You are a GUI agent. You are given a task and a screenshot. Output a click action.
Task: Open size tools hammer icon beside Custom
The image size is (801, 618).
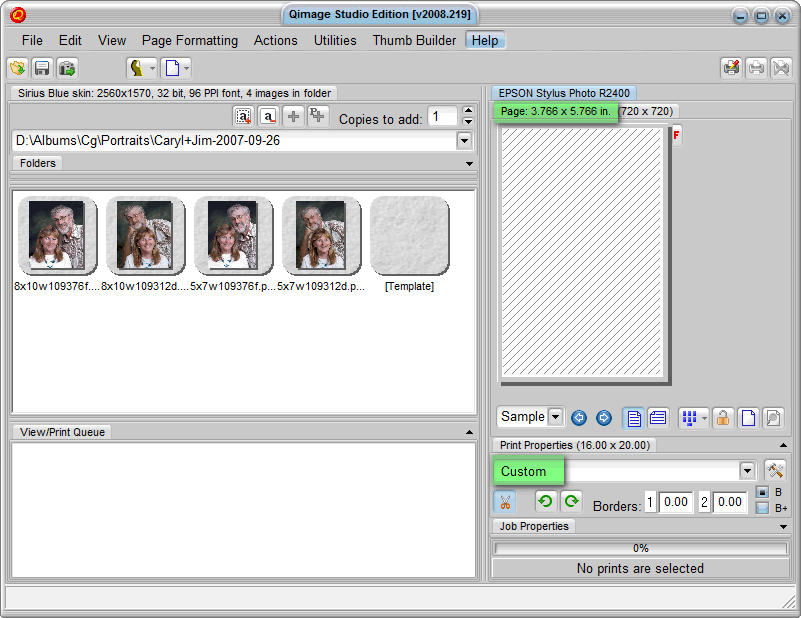(775, 470)
